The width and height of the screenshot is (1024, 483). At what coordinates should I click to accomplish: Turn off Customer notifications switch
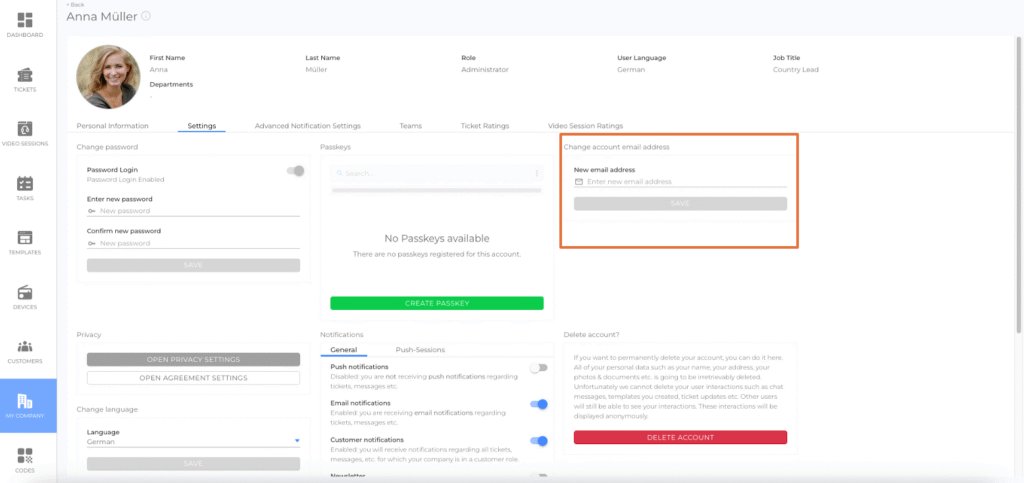[539, 440]
